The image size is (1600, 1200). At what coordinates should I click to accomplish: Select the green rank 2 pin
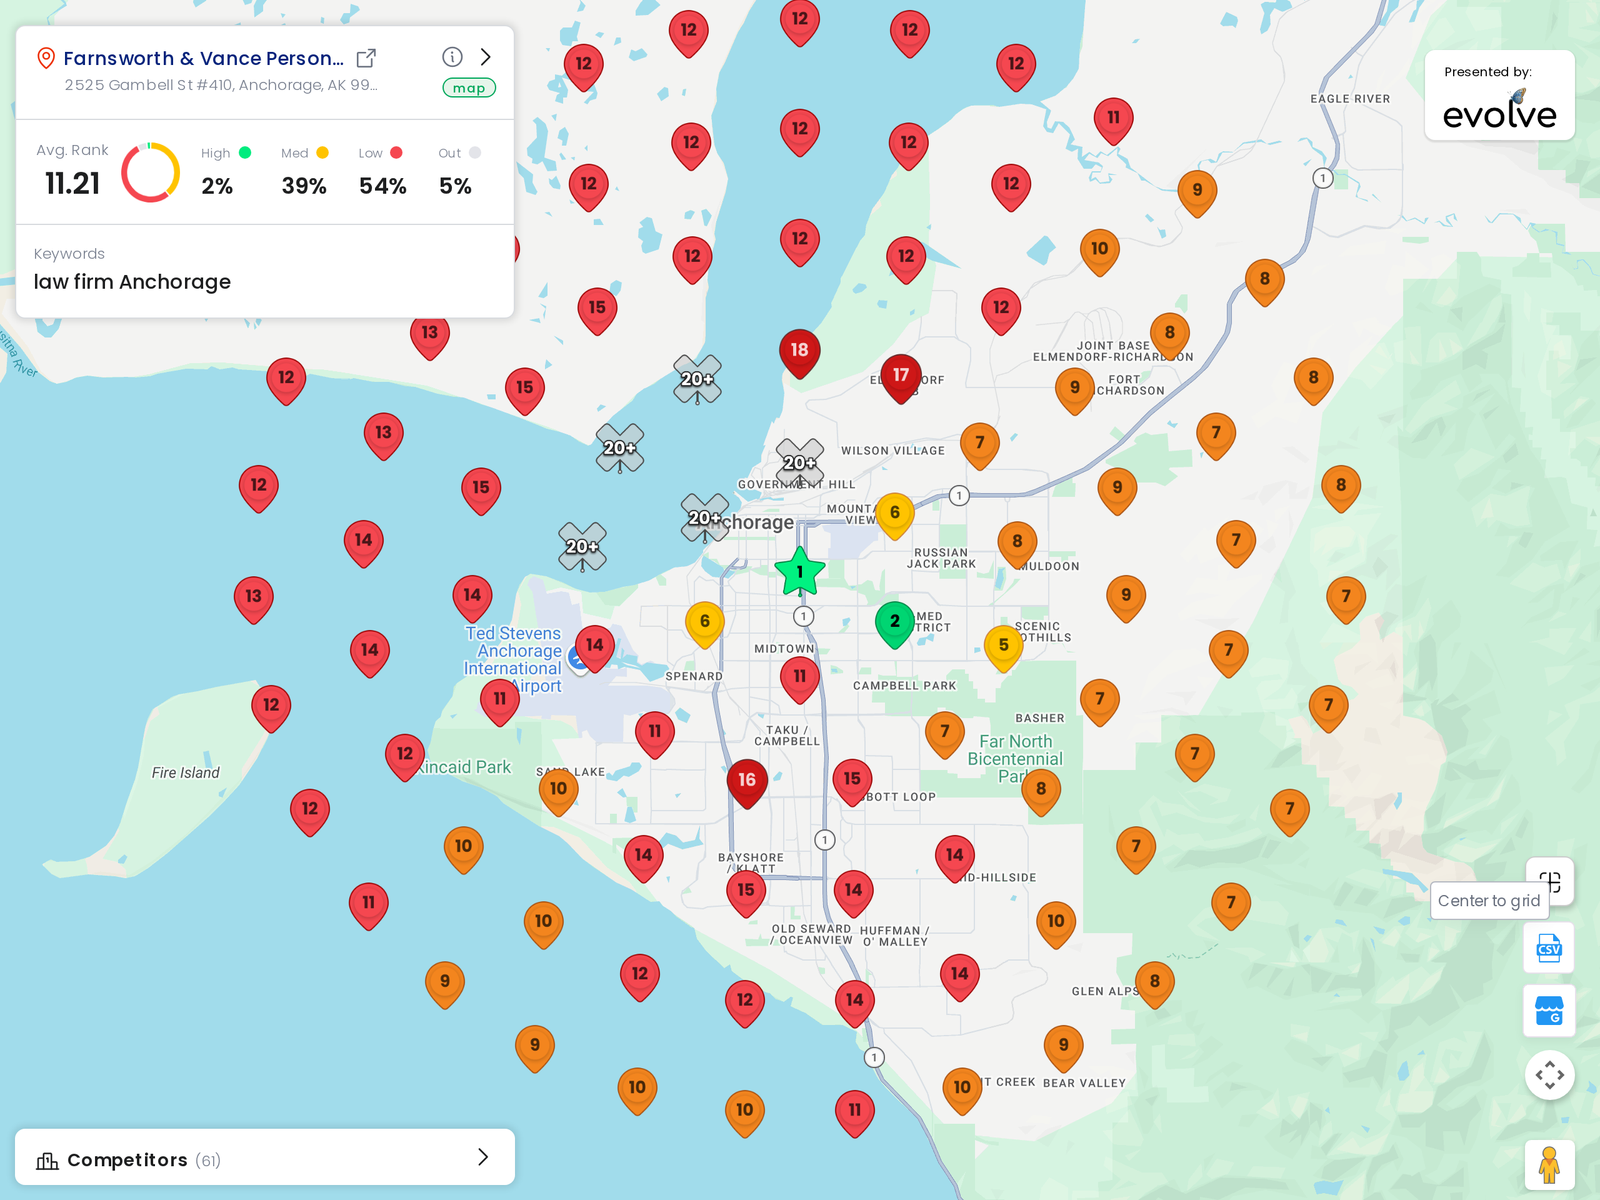[895, 624]
